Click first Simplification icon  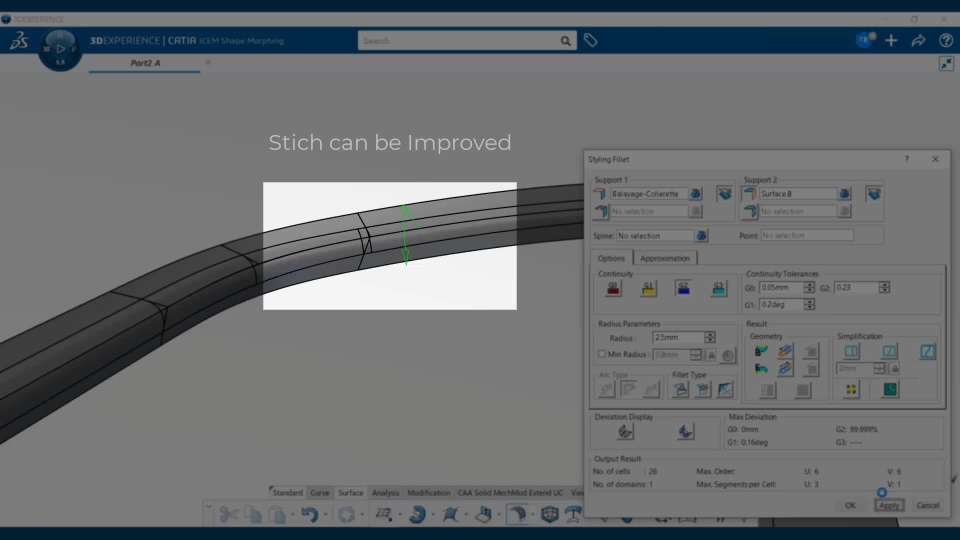(852, 351)
